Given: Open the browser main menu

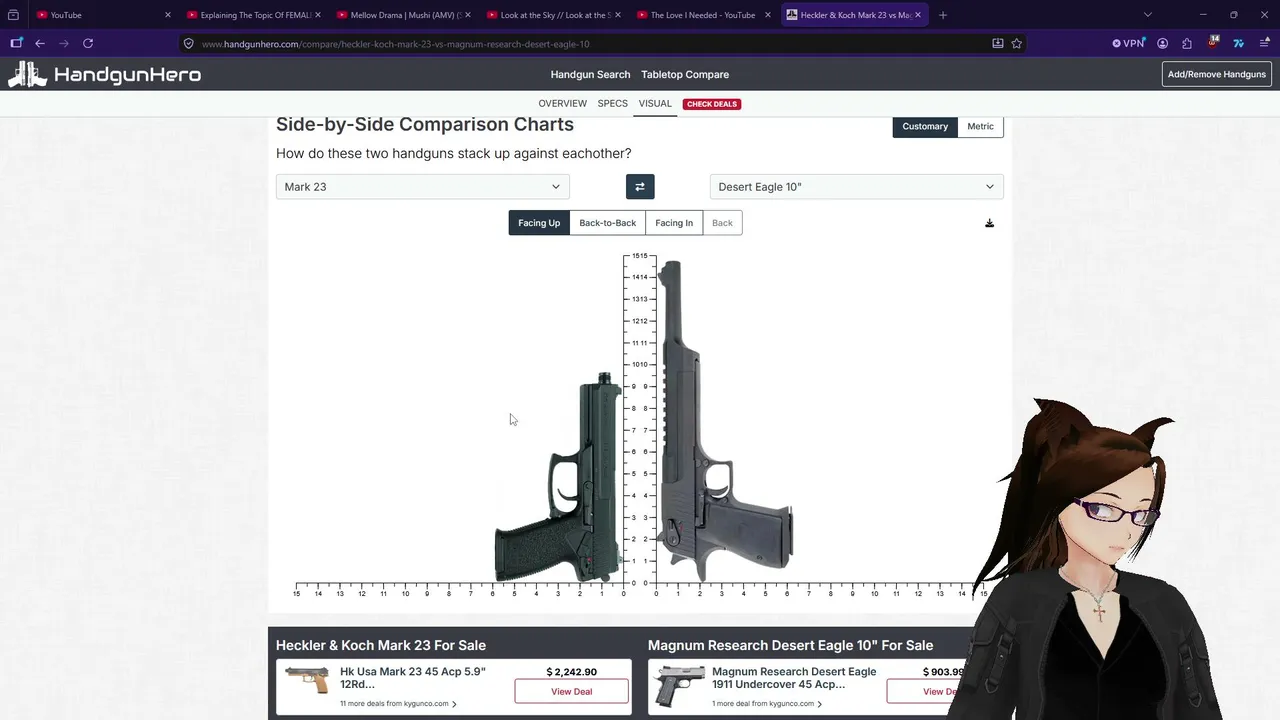Looking at the screenshot, I should coord(1264,44).
